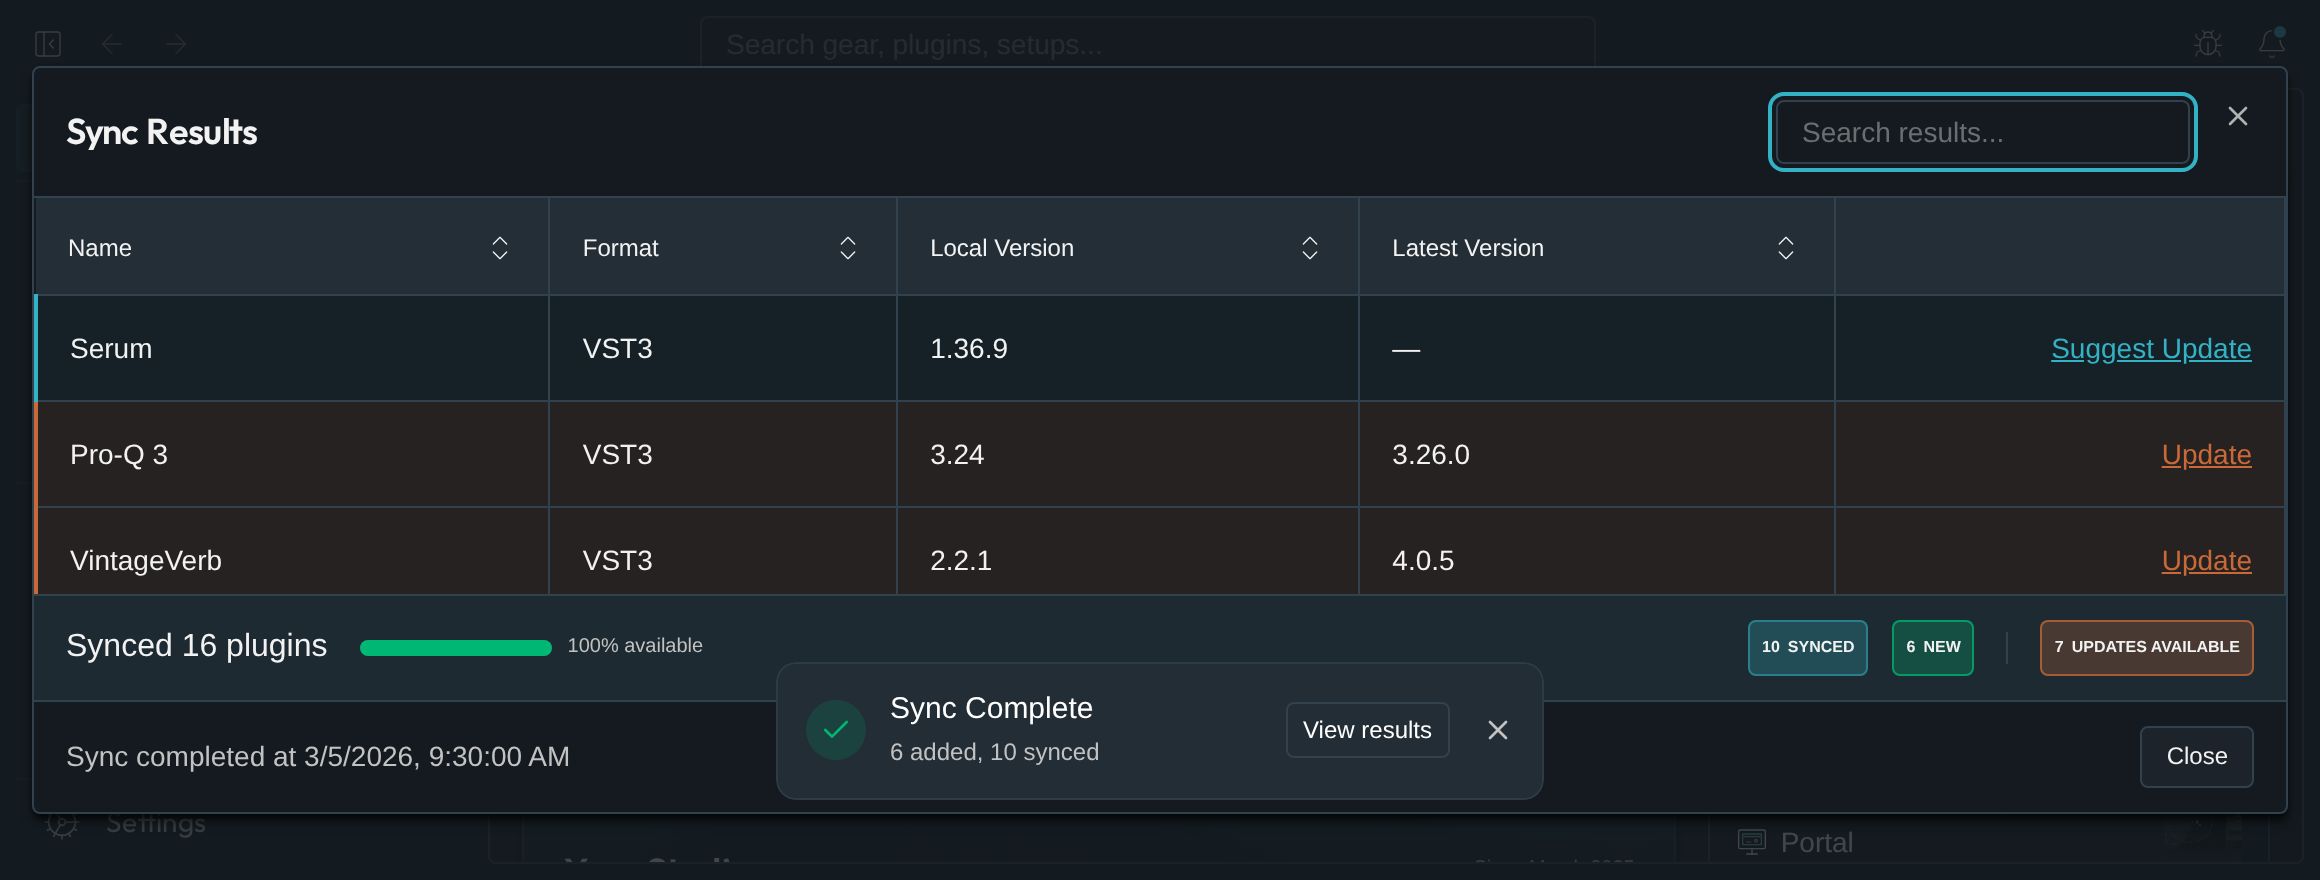Click View results in the toast

[x=1367, y=730]
